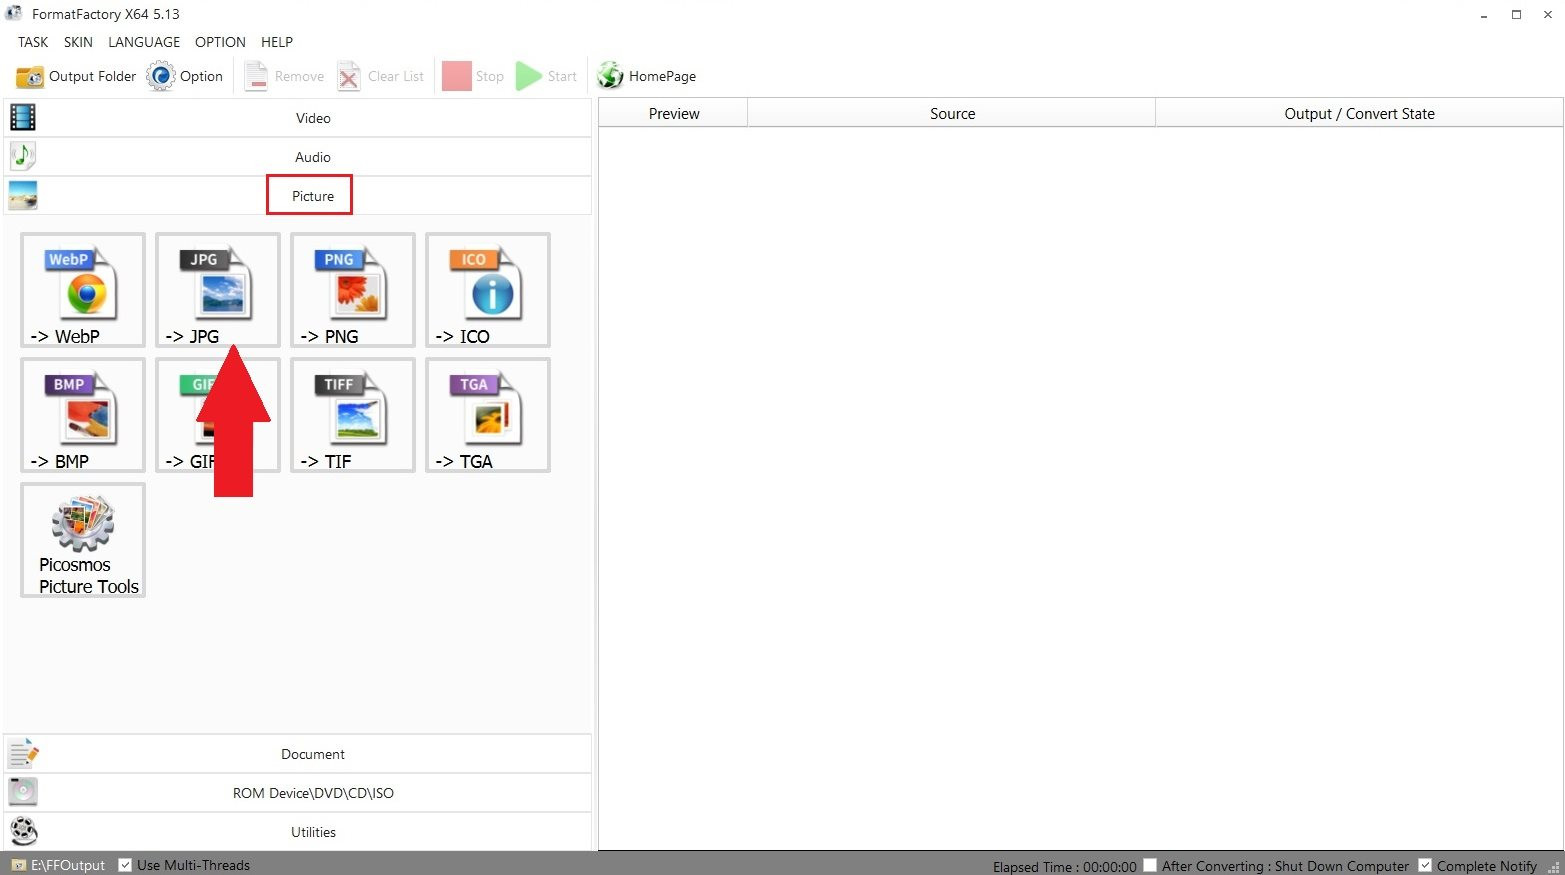Click the Elapsed Time status text
Image resolution: width=1565 pixels, height=875 pixels.
pyautogui.click(x=1064, y=866)
